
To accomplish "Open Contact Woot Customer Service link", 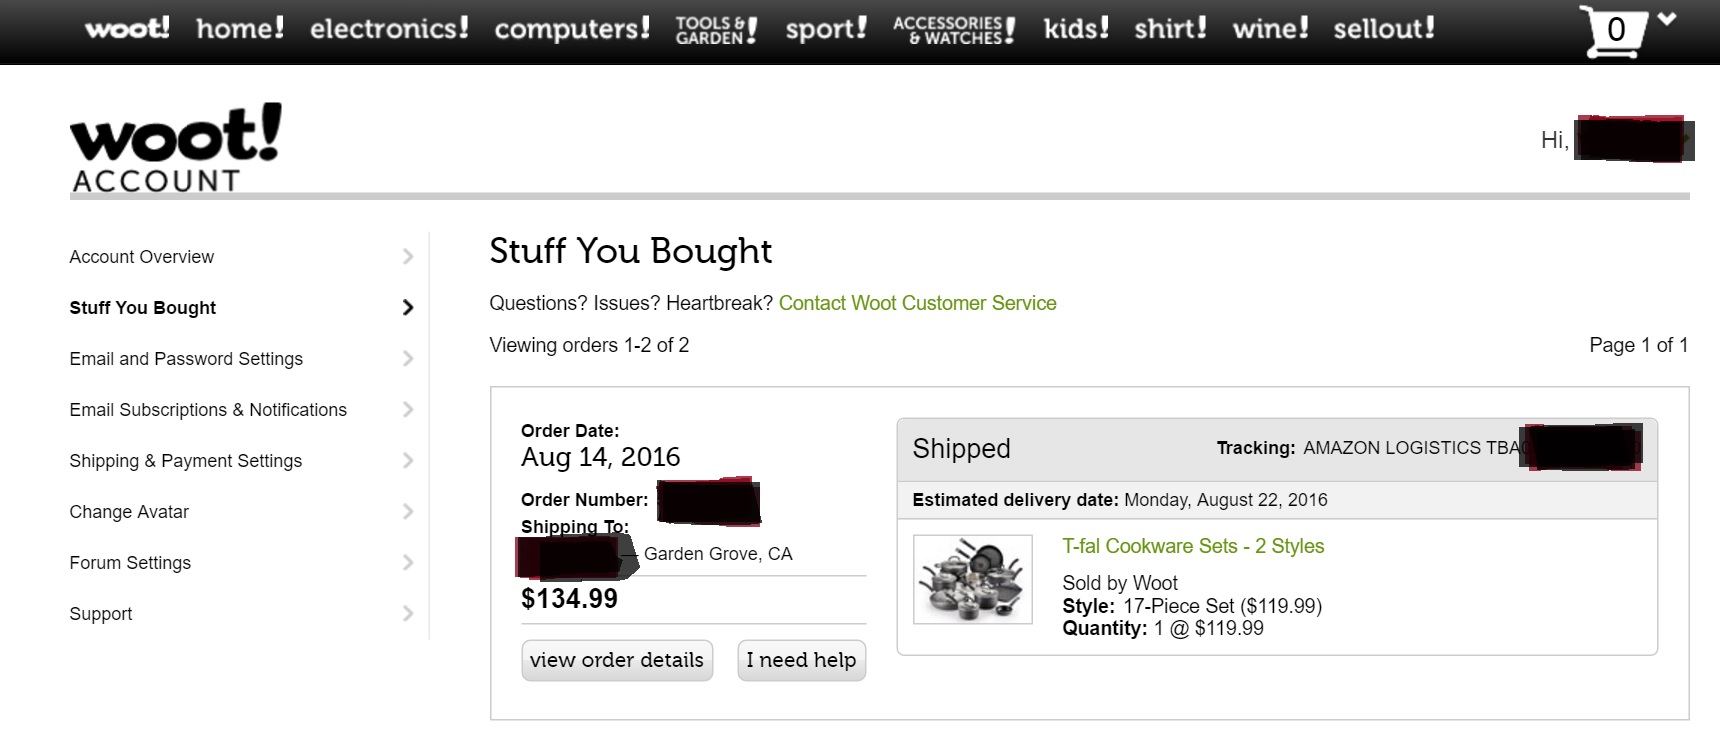I will pos(917,303).
